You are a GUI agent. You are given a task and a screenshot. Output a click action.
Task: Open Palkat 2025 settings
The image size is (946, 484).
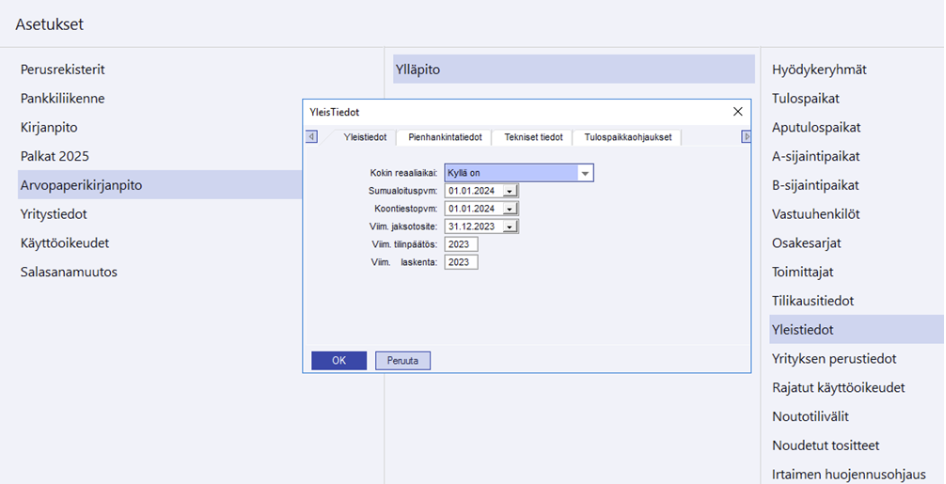pos(62,156)
